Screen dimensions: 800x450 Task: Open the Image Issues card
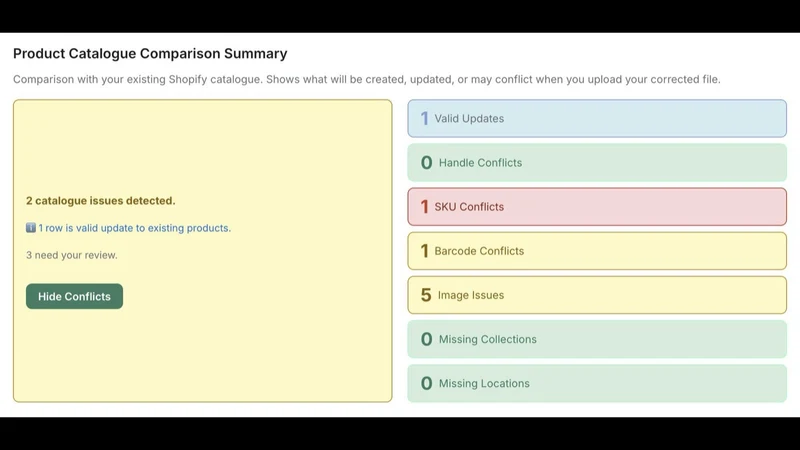point(597,295)
